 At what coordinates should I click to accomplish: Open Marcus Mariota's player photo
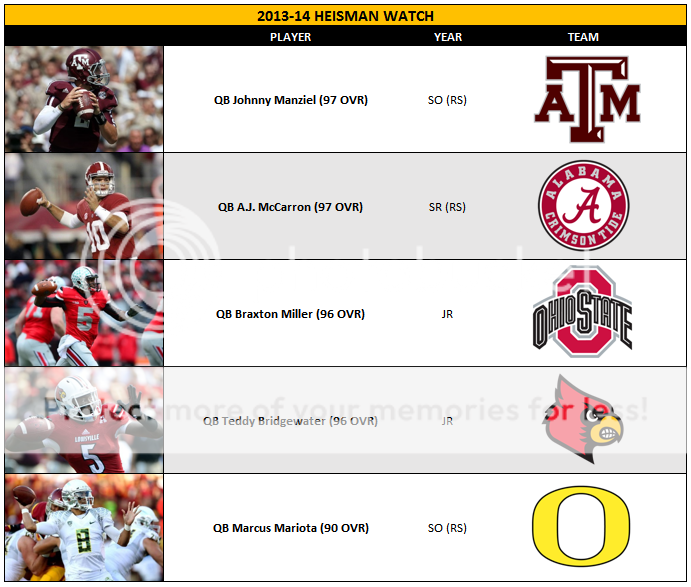(84, 527)
